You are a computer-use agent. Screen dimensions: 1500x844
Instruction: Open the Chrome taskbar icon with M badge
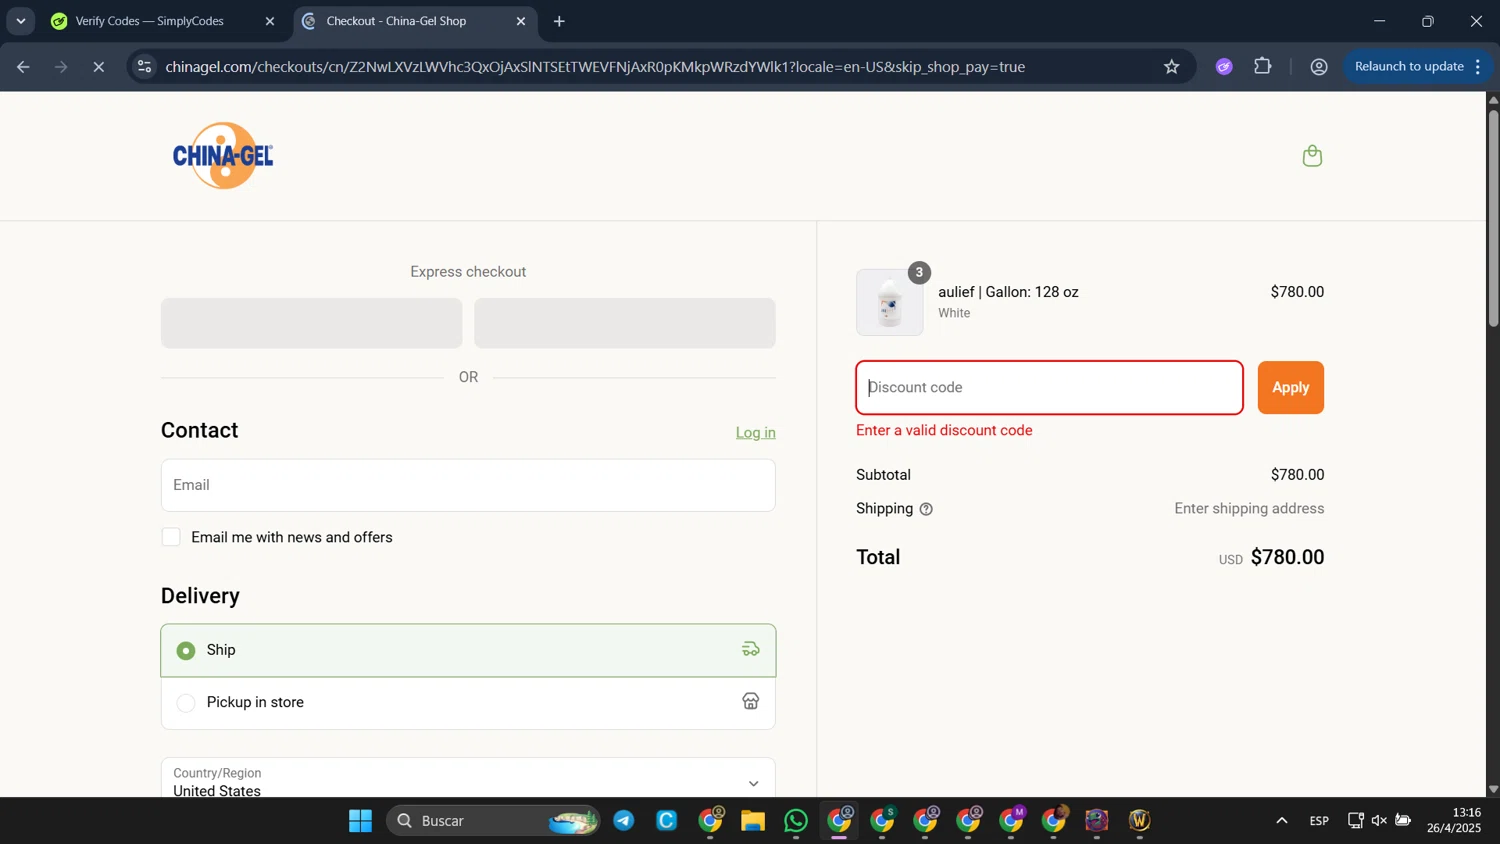pos(1012,821)
